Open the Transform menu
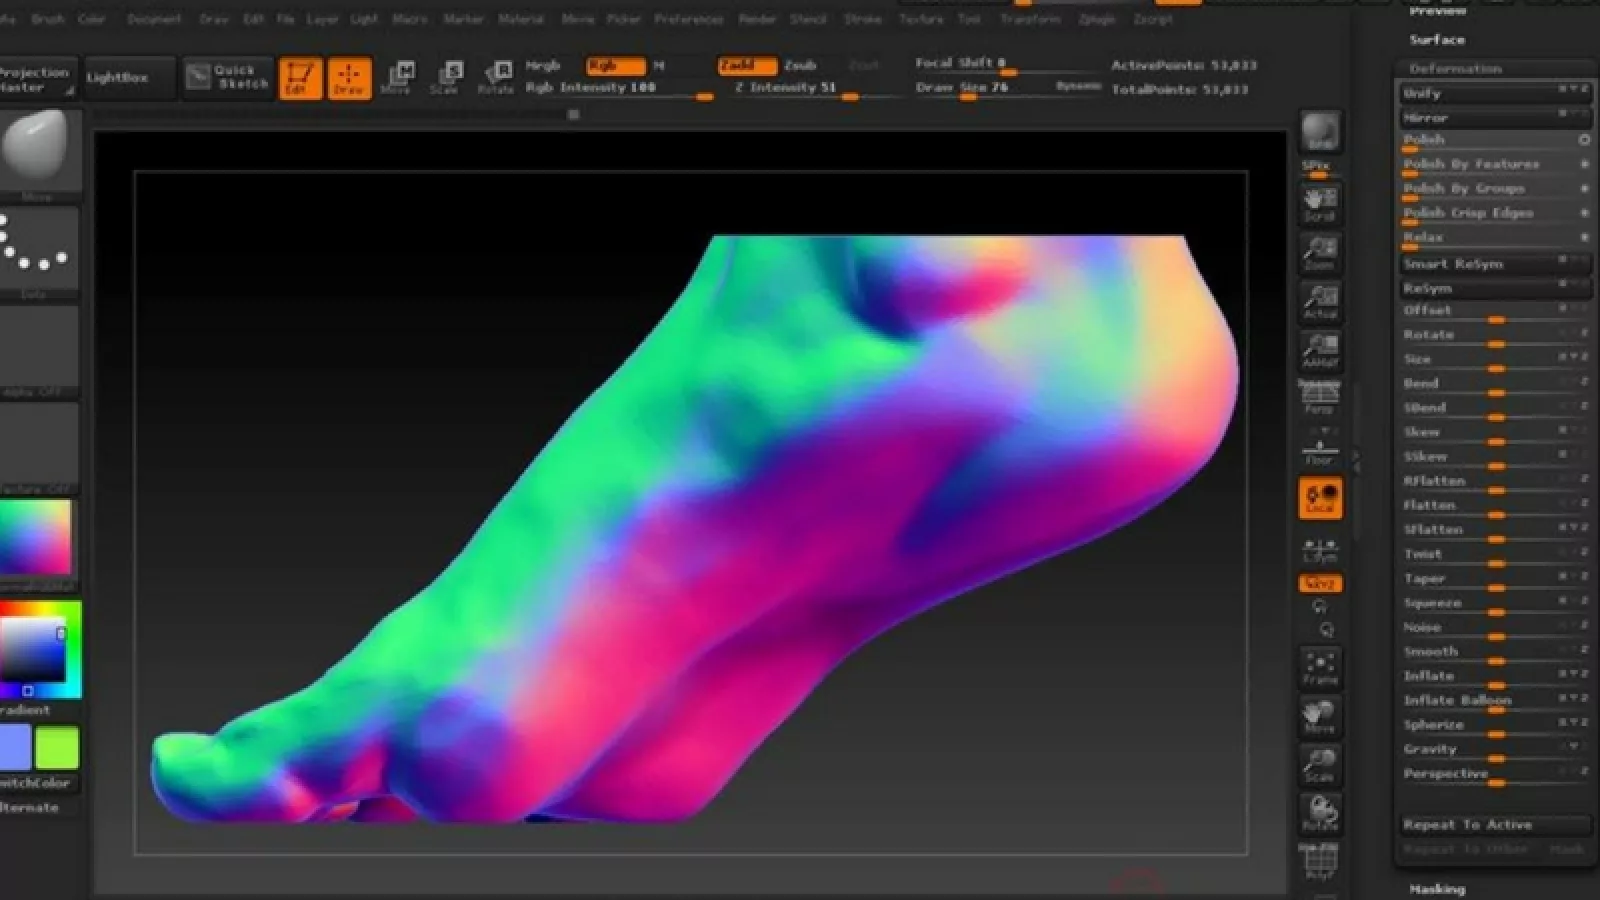This screenshot has height=900, width=1600. coord(1029,19)
